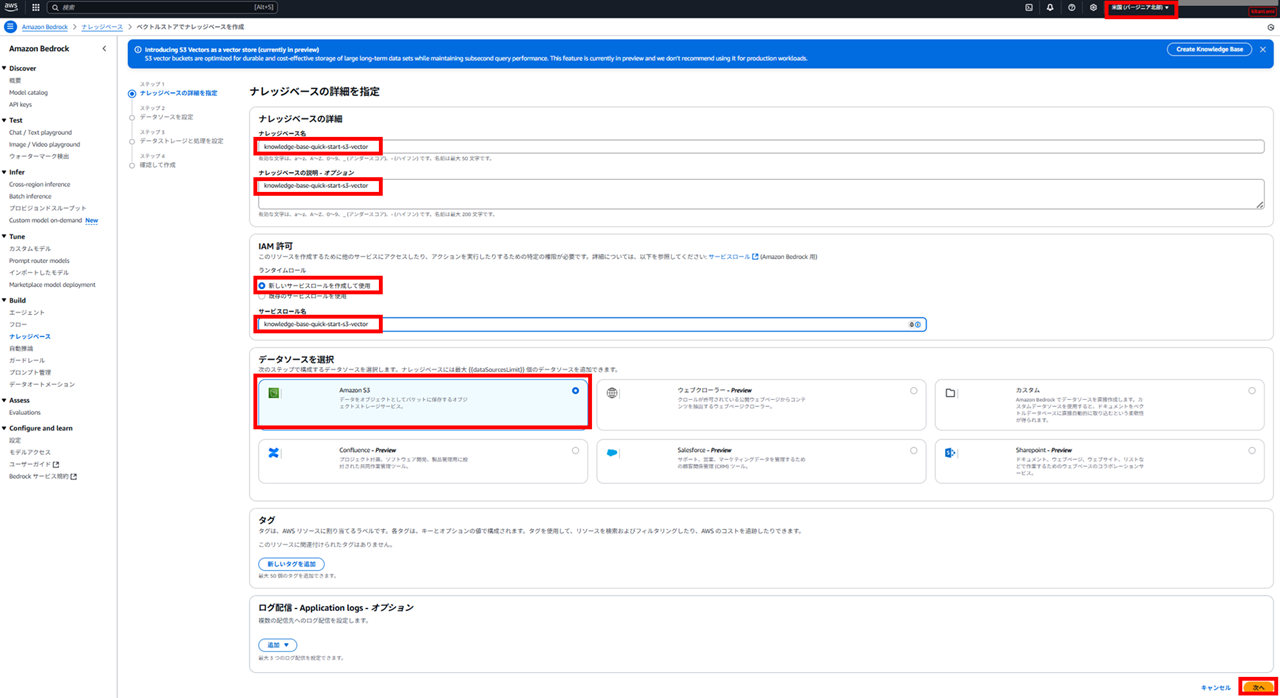This screenshot has height=698, width=1280.
Task: Choose use existing service role option
Action: (x=262, y=296)
